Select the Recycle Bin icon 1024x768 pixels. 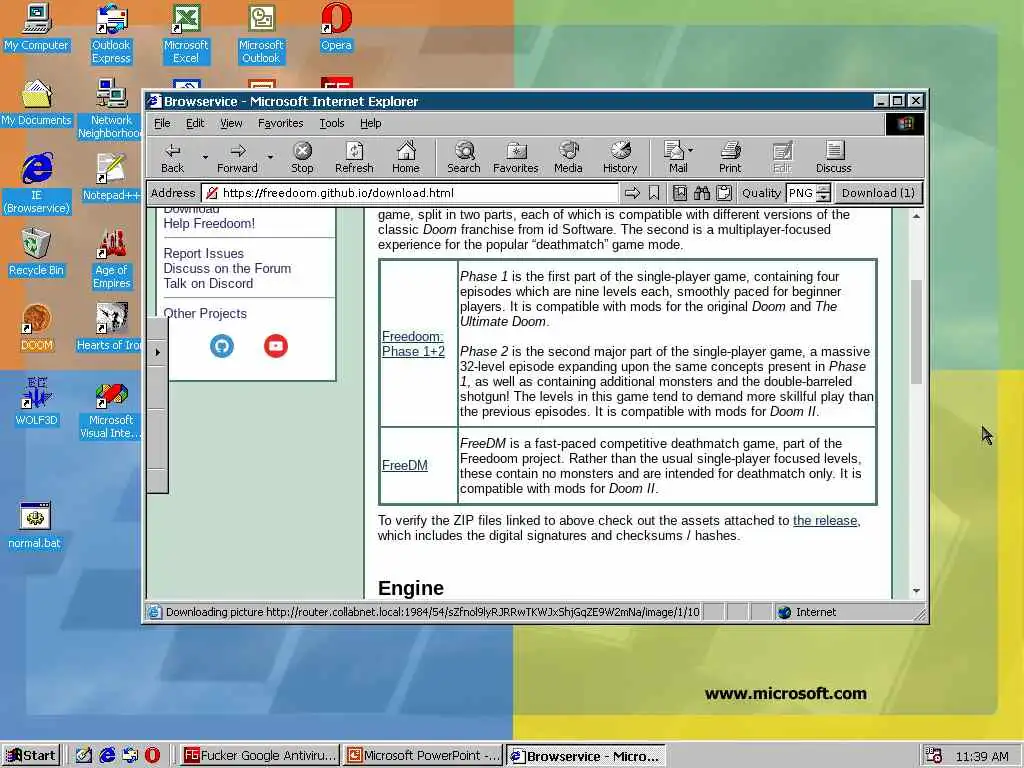click(37, 253)
